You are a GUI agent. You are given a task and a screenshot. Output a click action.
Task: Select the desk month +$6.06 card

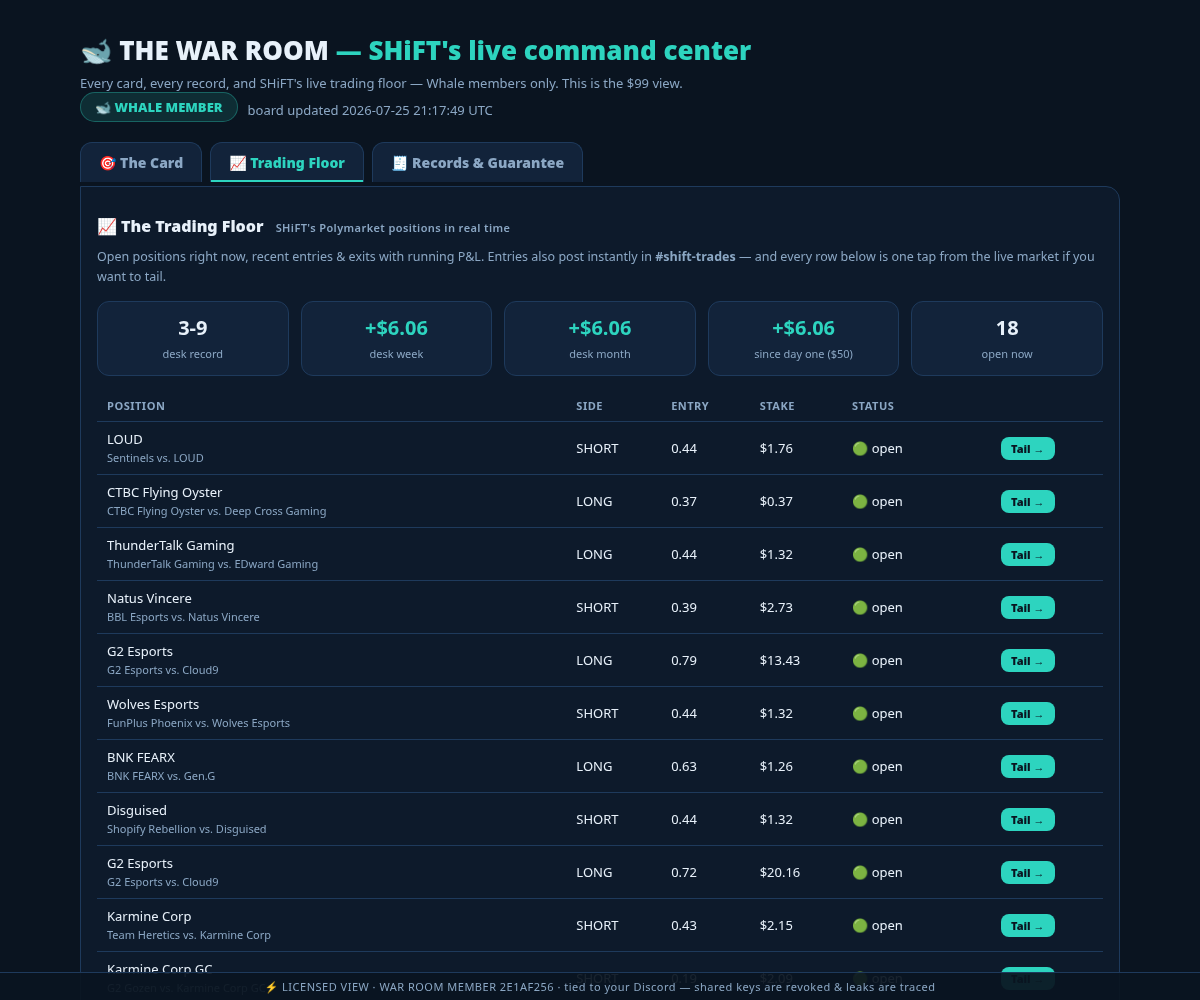pyautogui.click(x=600, y=338)
